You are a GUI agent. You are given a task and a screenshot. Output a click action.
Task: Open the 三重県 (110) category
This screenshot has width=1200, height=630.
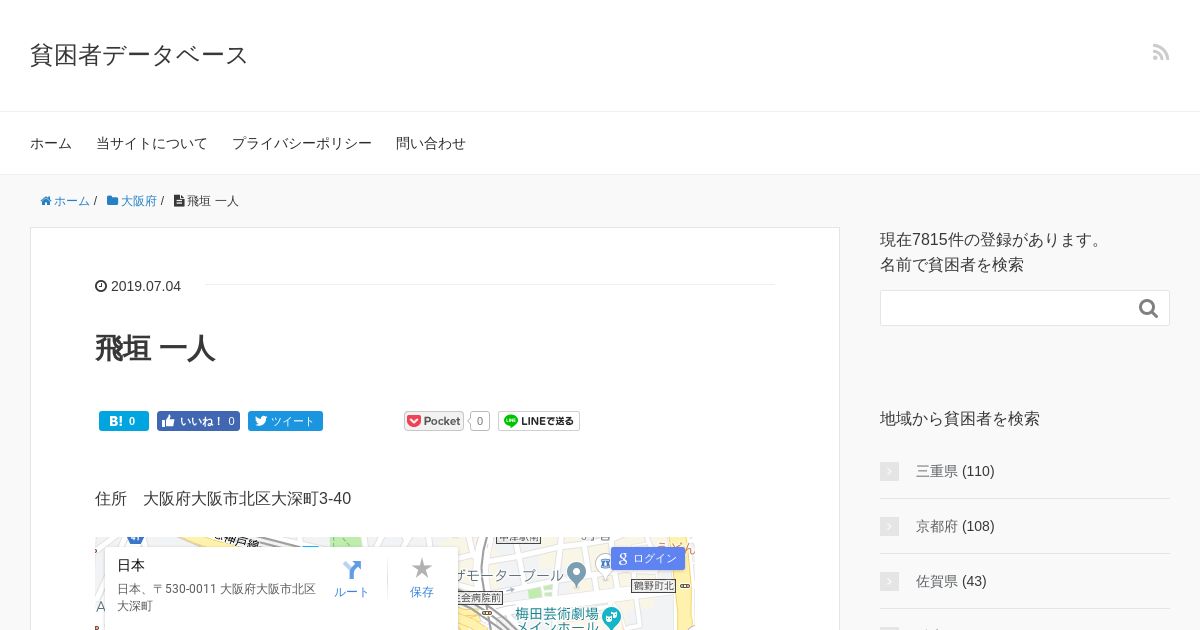pos(955,471)
